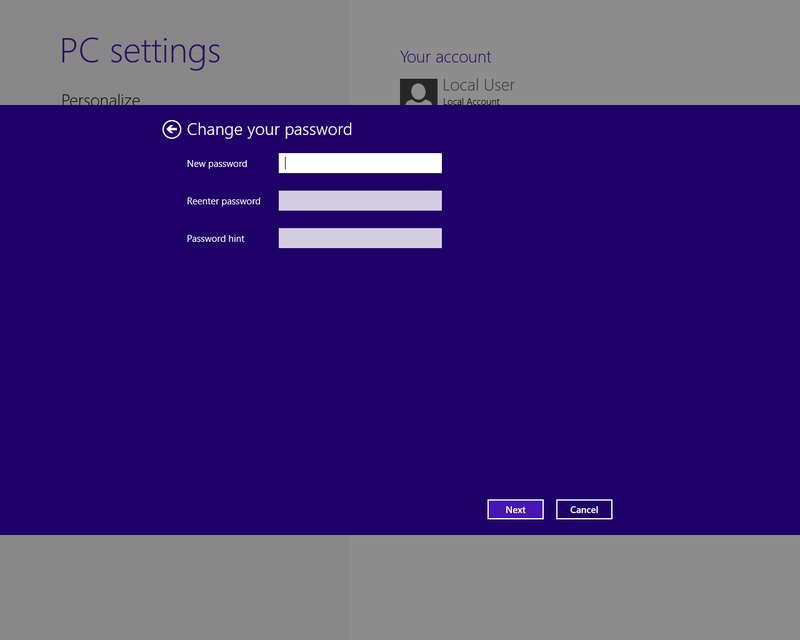Click the Local Account subtitle text
The width and height of the screenshot is (800, 640).
pos(471,101)
